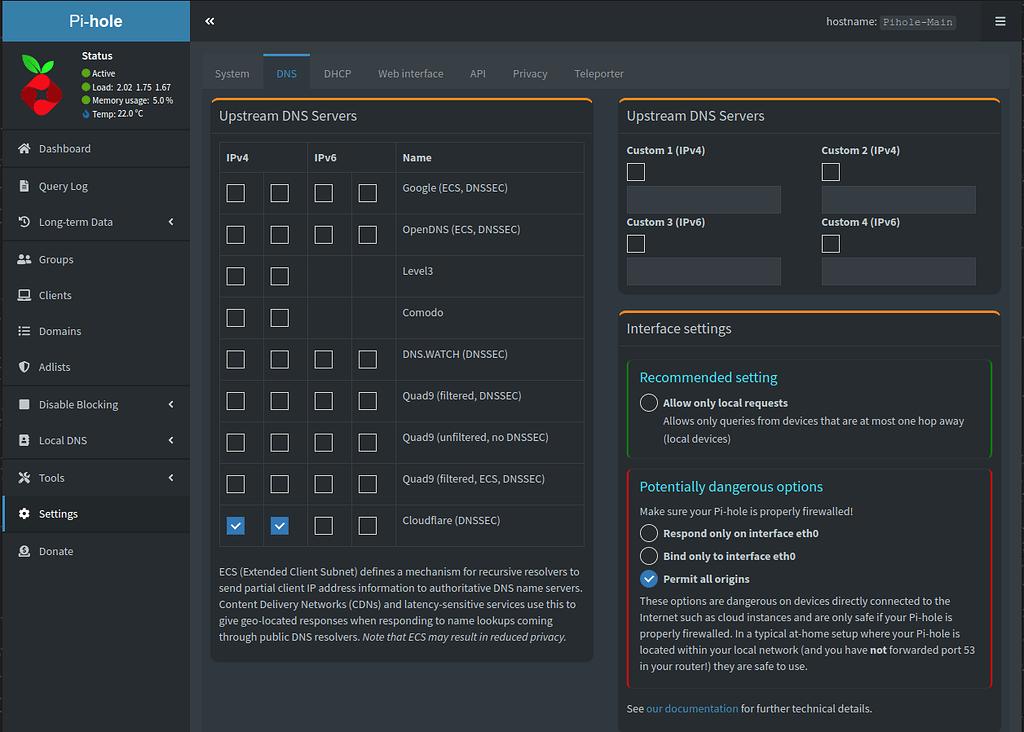Select Allow only local requests radio
1024x732 pixels.
[x=649, y=403]
